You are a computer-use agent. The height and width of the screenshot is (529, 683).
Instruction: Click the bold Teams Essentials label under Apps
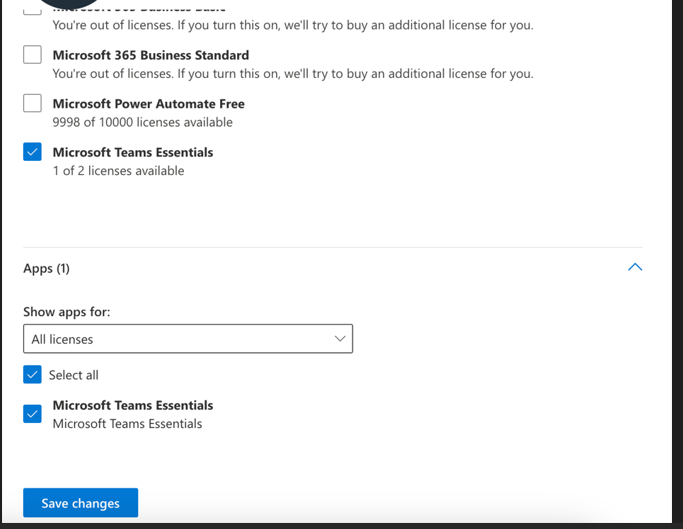click(133, 405)
